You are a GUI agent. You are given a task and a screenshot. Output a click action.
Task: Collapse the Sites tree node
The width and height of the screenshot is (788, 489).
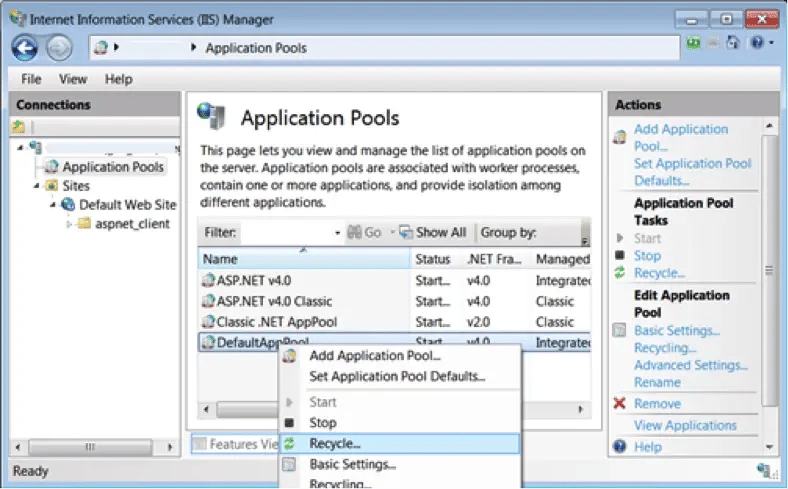point(37,186)
